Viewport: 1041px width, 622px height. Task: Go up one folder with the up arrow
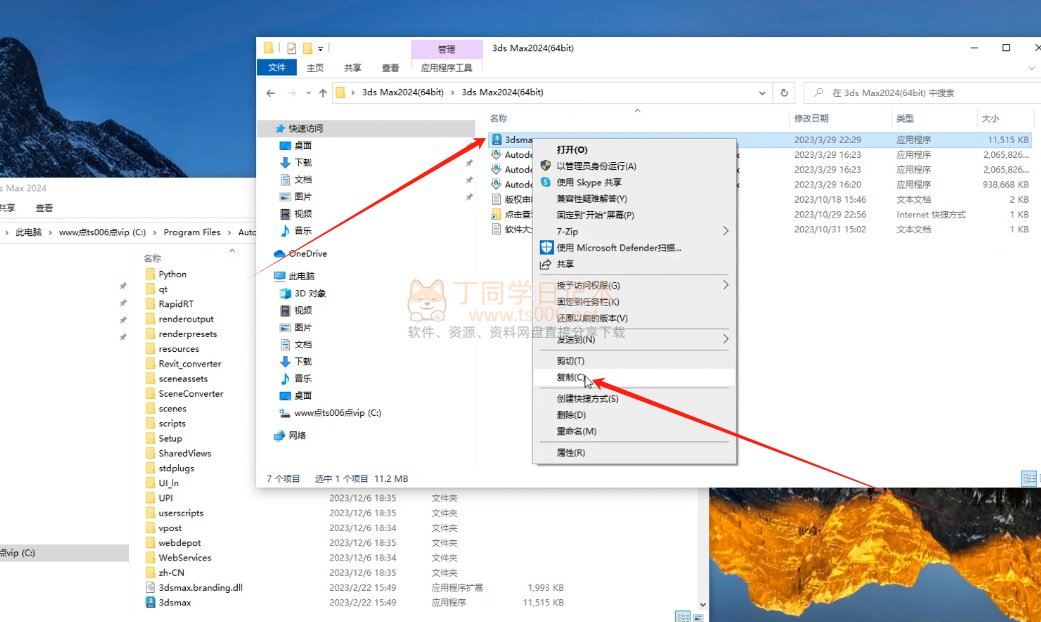pos(323,93)
